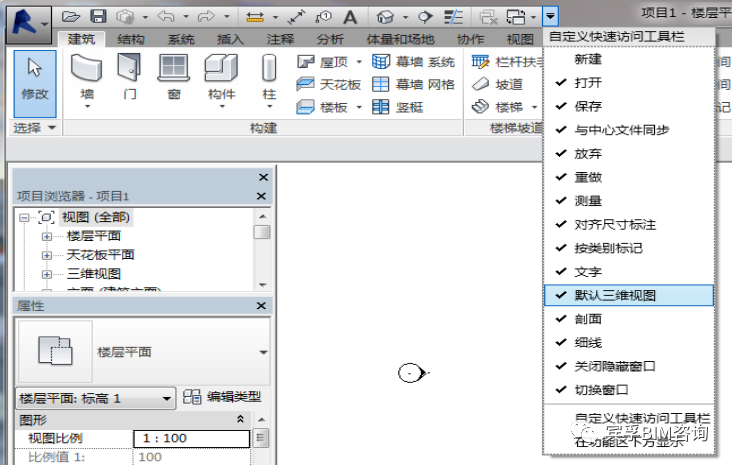The image size is (732, 465).
Task: Close the 属性 panel
Action: (261, 306)
